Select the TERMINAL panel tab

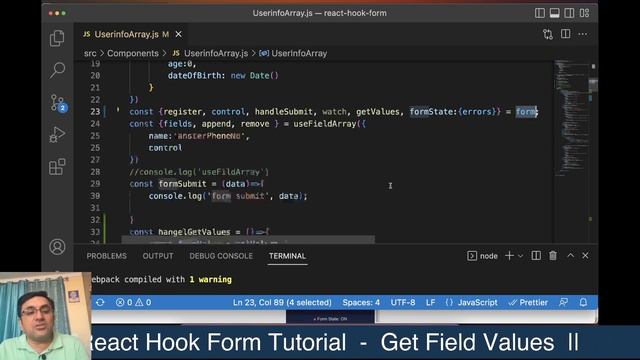coord(287,256)
